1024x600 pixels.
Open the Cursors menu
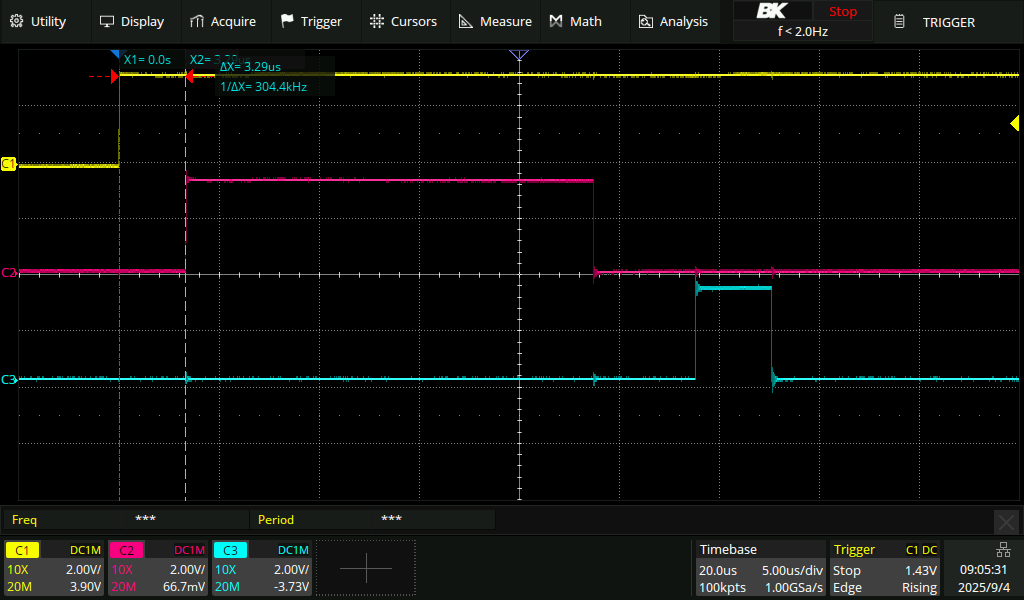pyautogui.click(x=403, y=22)
